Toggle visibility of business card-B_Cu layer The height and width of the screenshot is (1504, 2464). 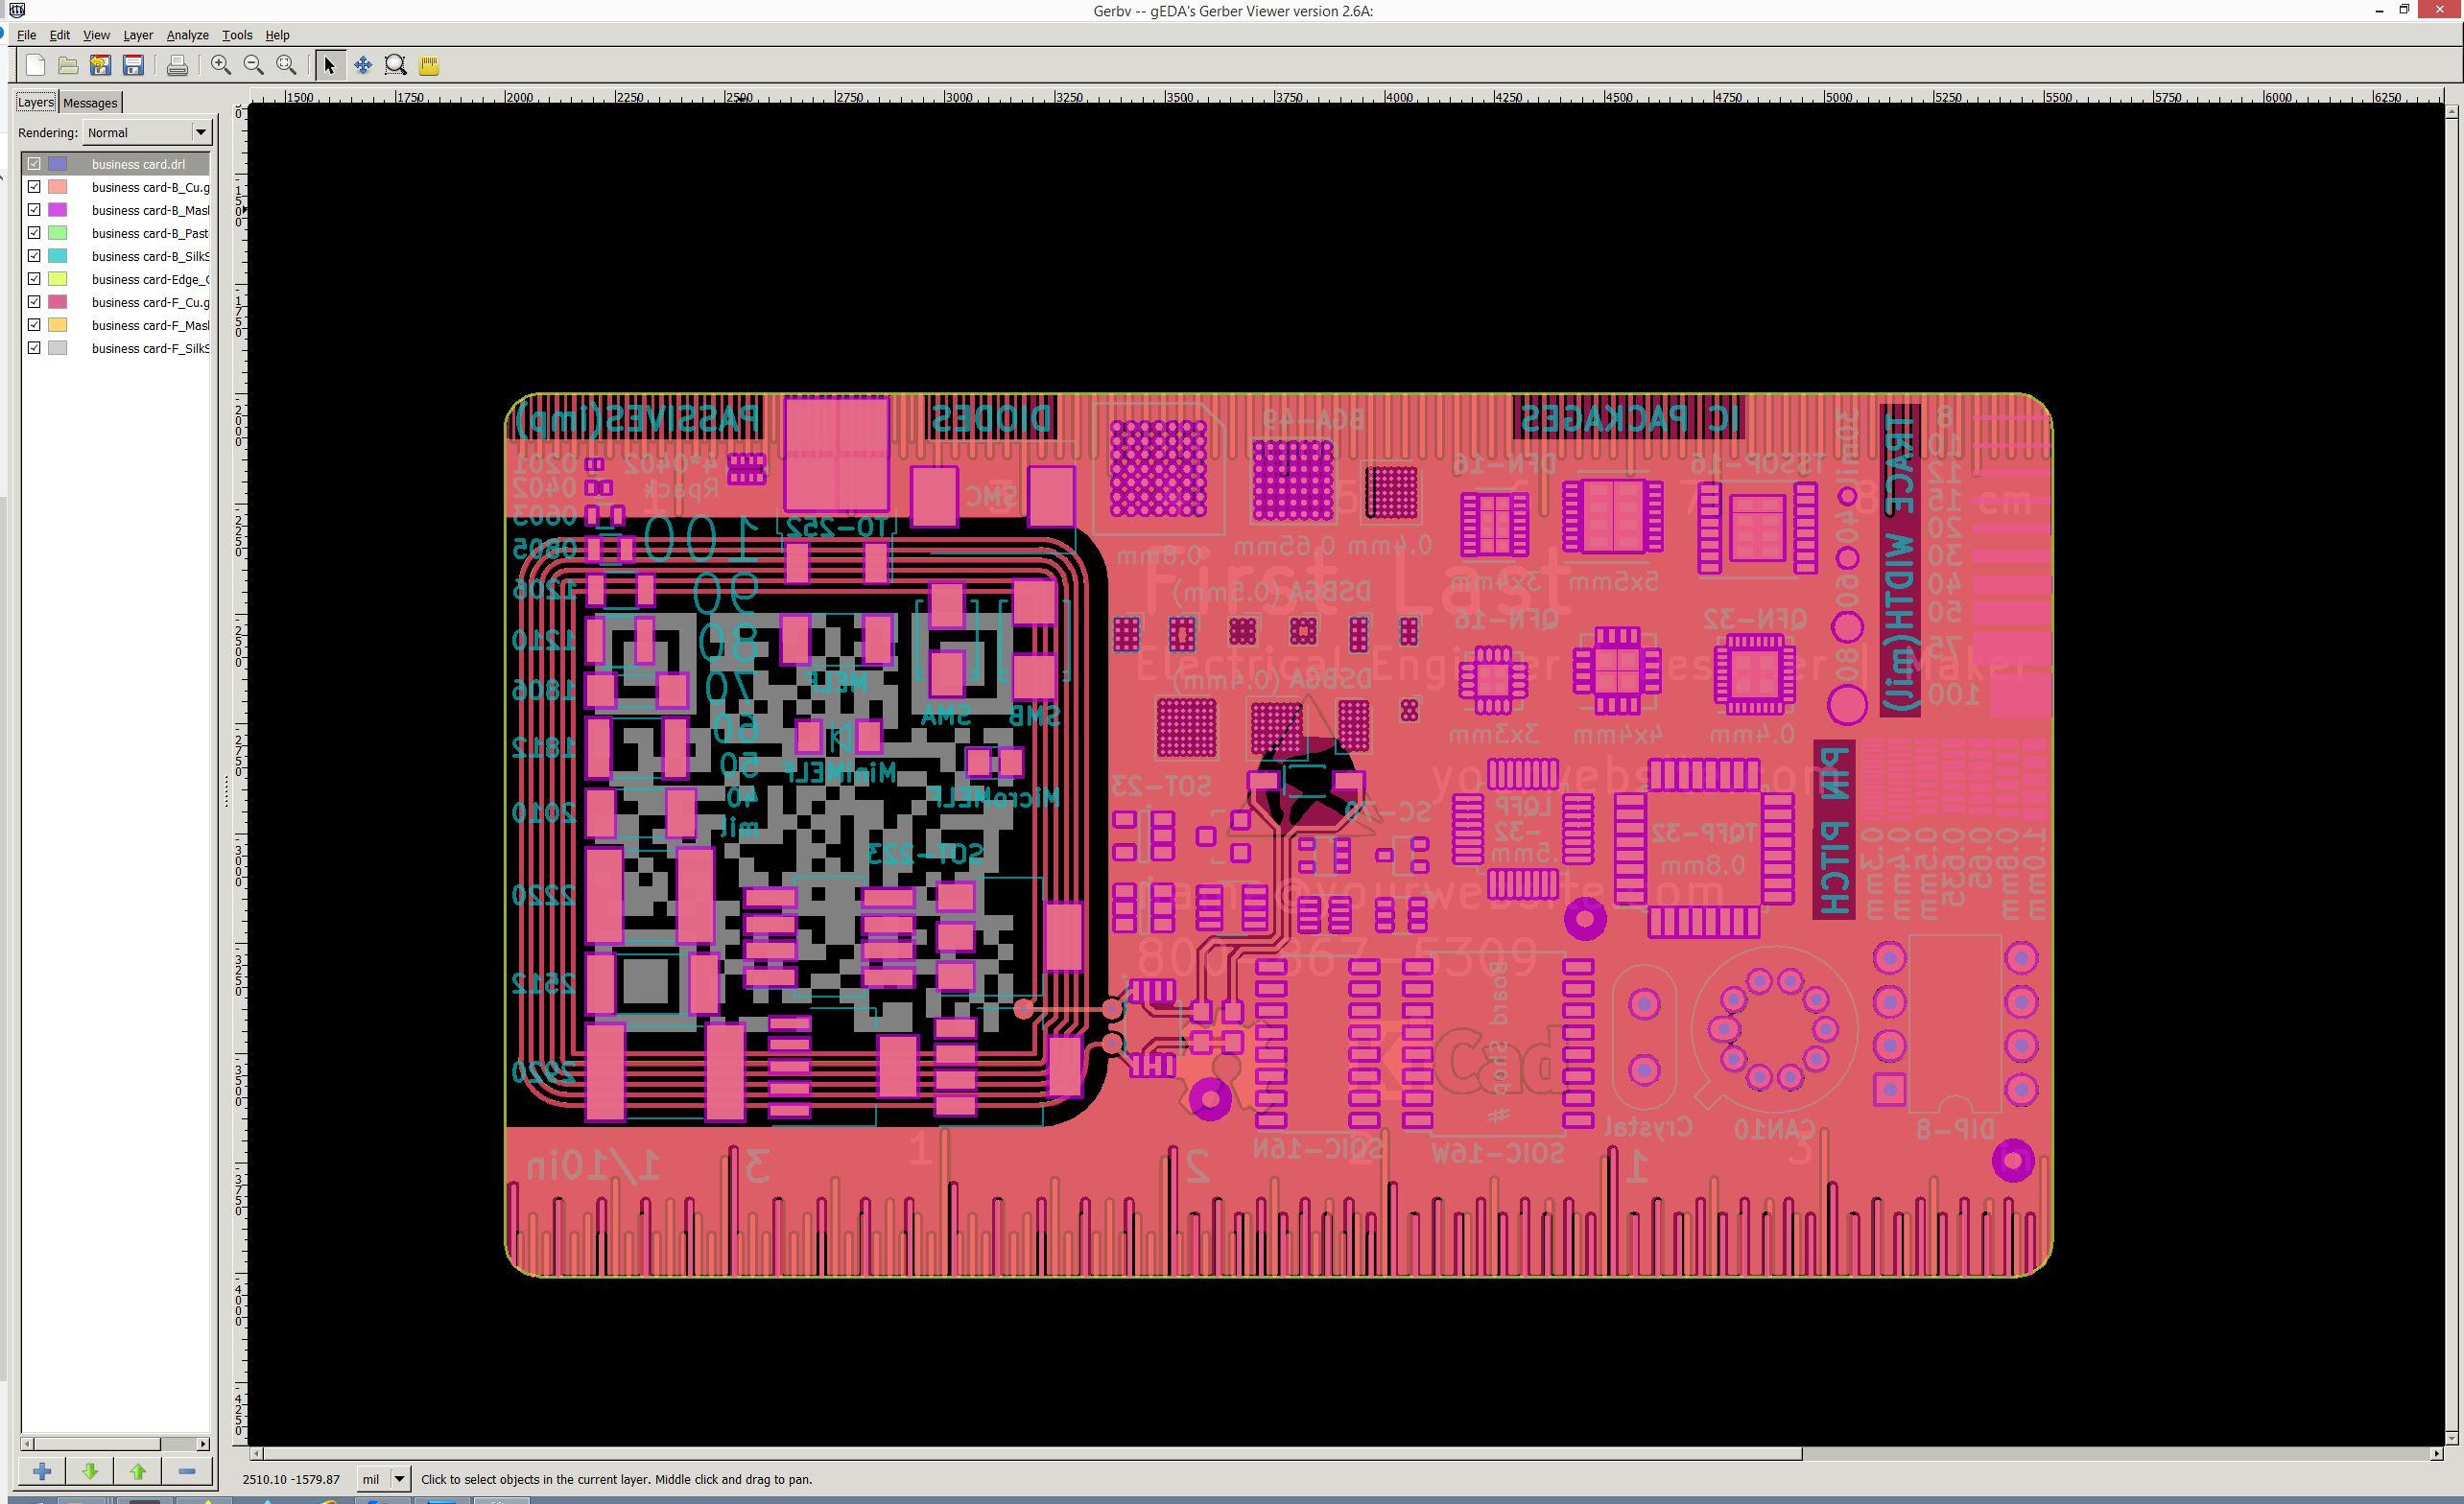point(34,187)
